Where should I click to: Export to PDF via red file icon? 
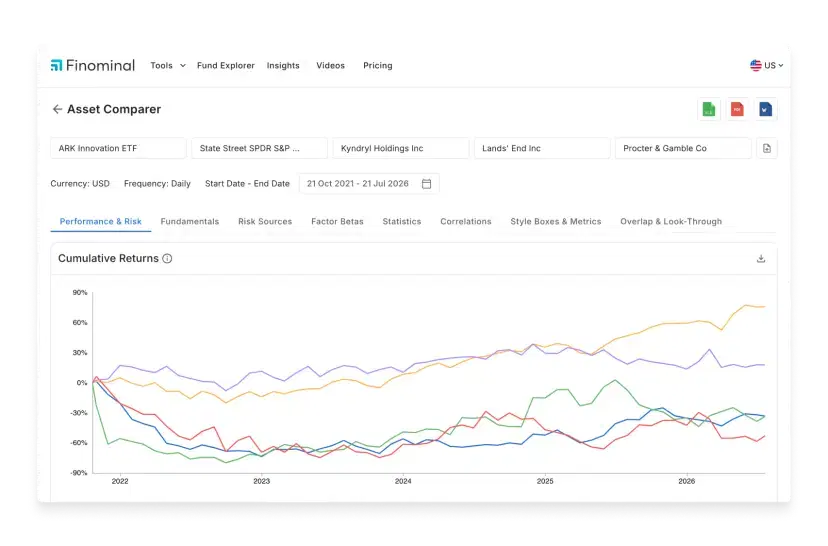coord(737,109)
